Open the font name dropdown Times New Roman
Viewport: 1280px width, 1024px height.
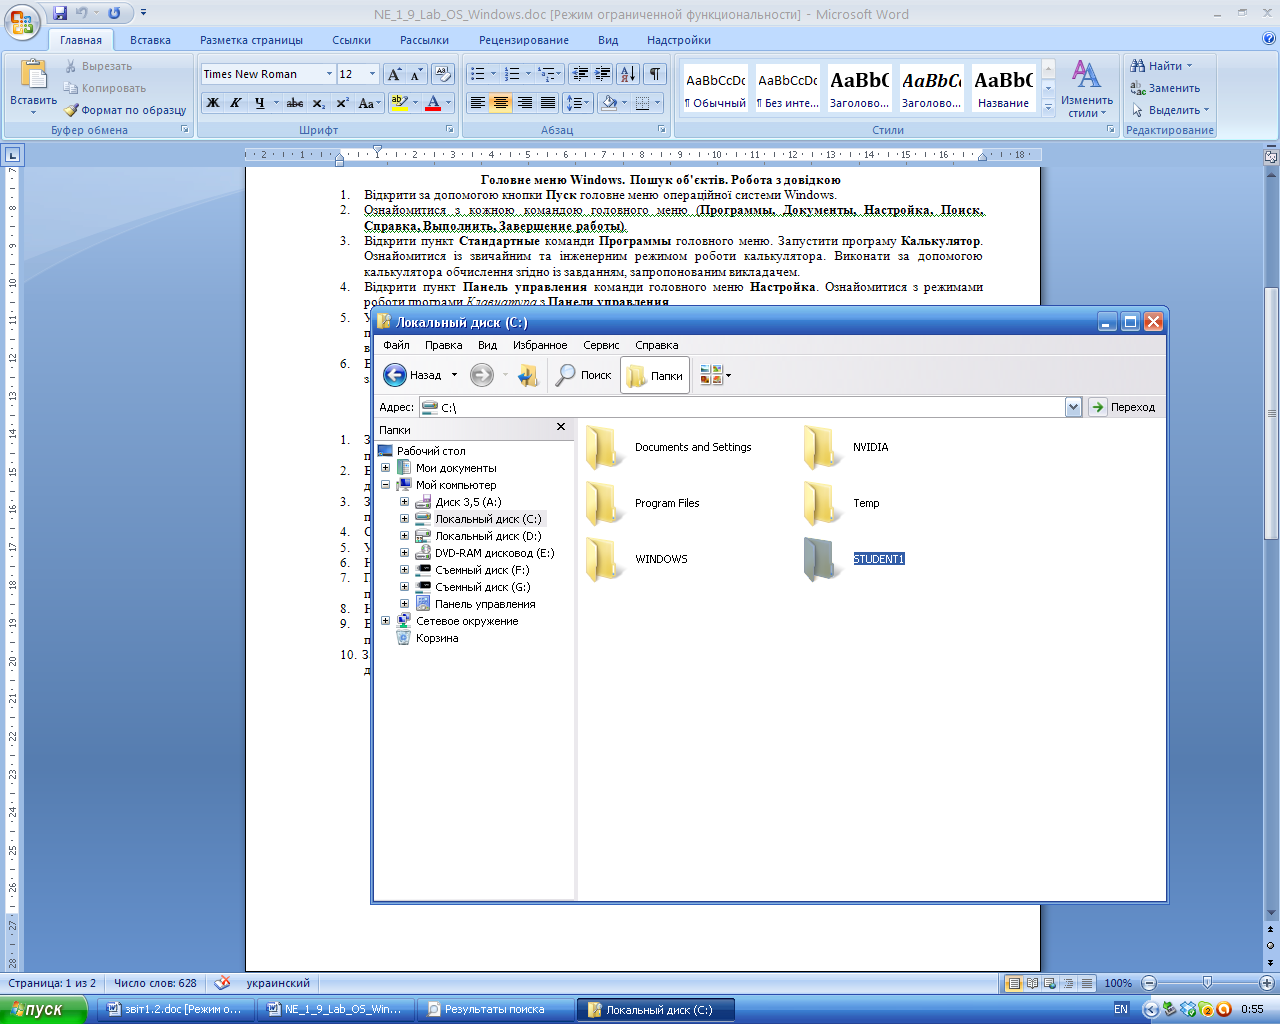coord(329,74)
